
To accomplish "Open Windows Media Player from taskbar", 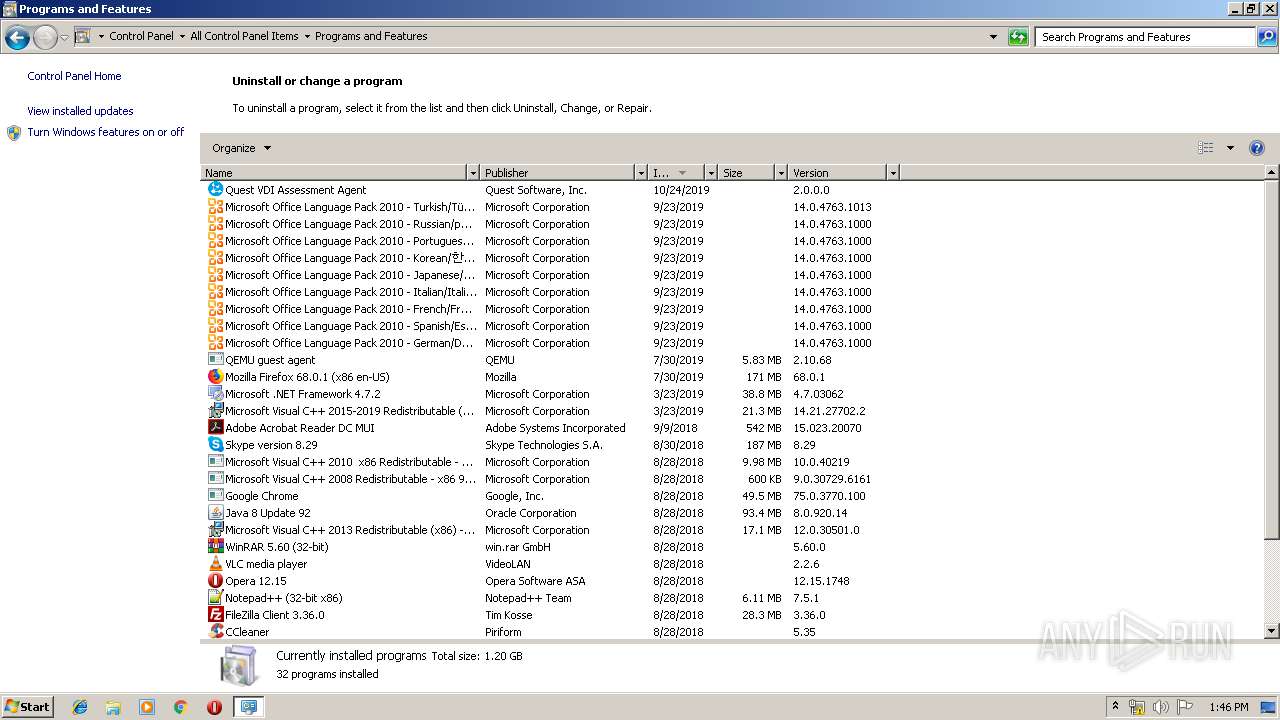I will [x=147, y=707].
